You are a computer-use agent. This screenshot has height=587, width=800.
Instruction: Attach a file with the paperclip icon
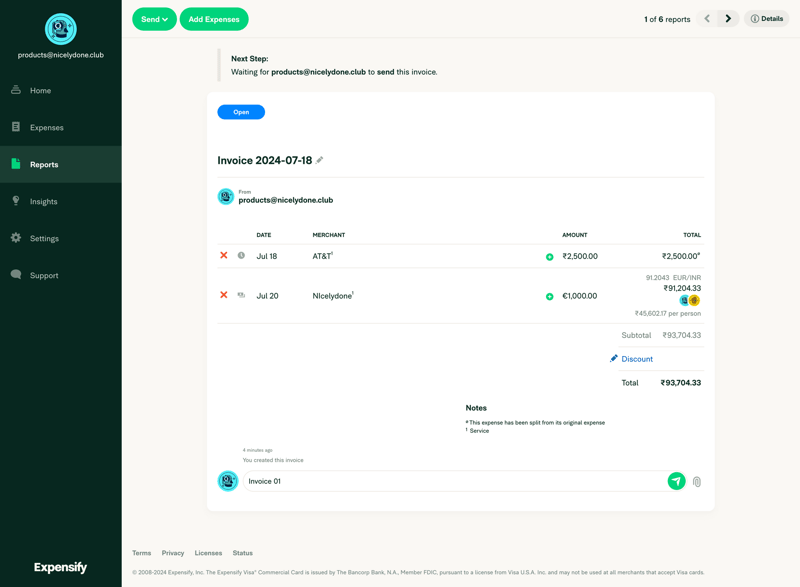tap(697, 481)
